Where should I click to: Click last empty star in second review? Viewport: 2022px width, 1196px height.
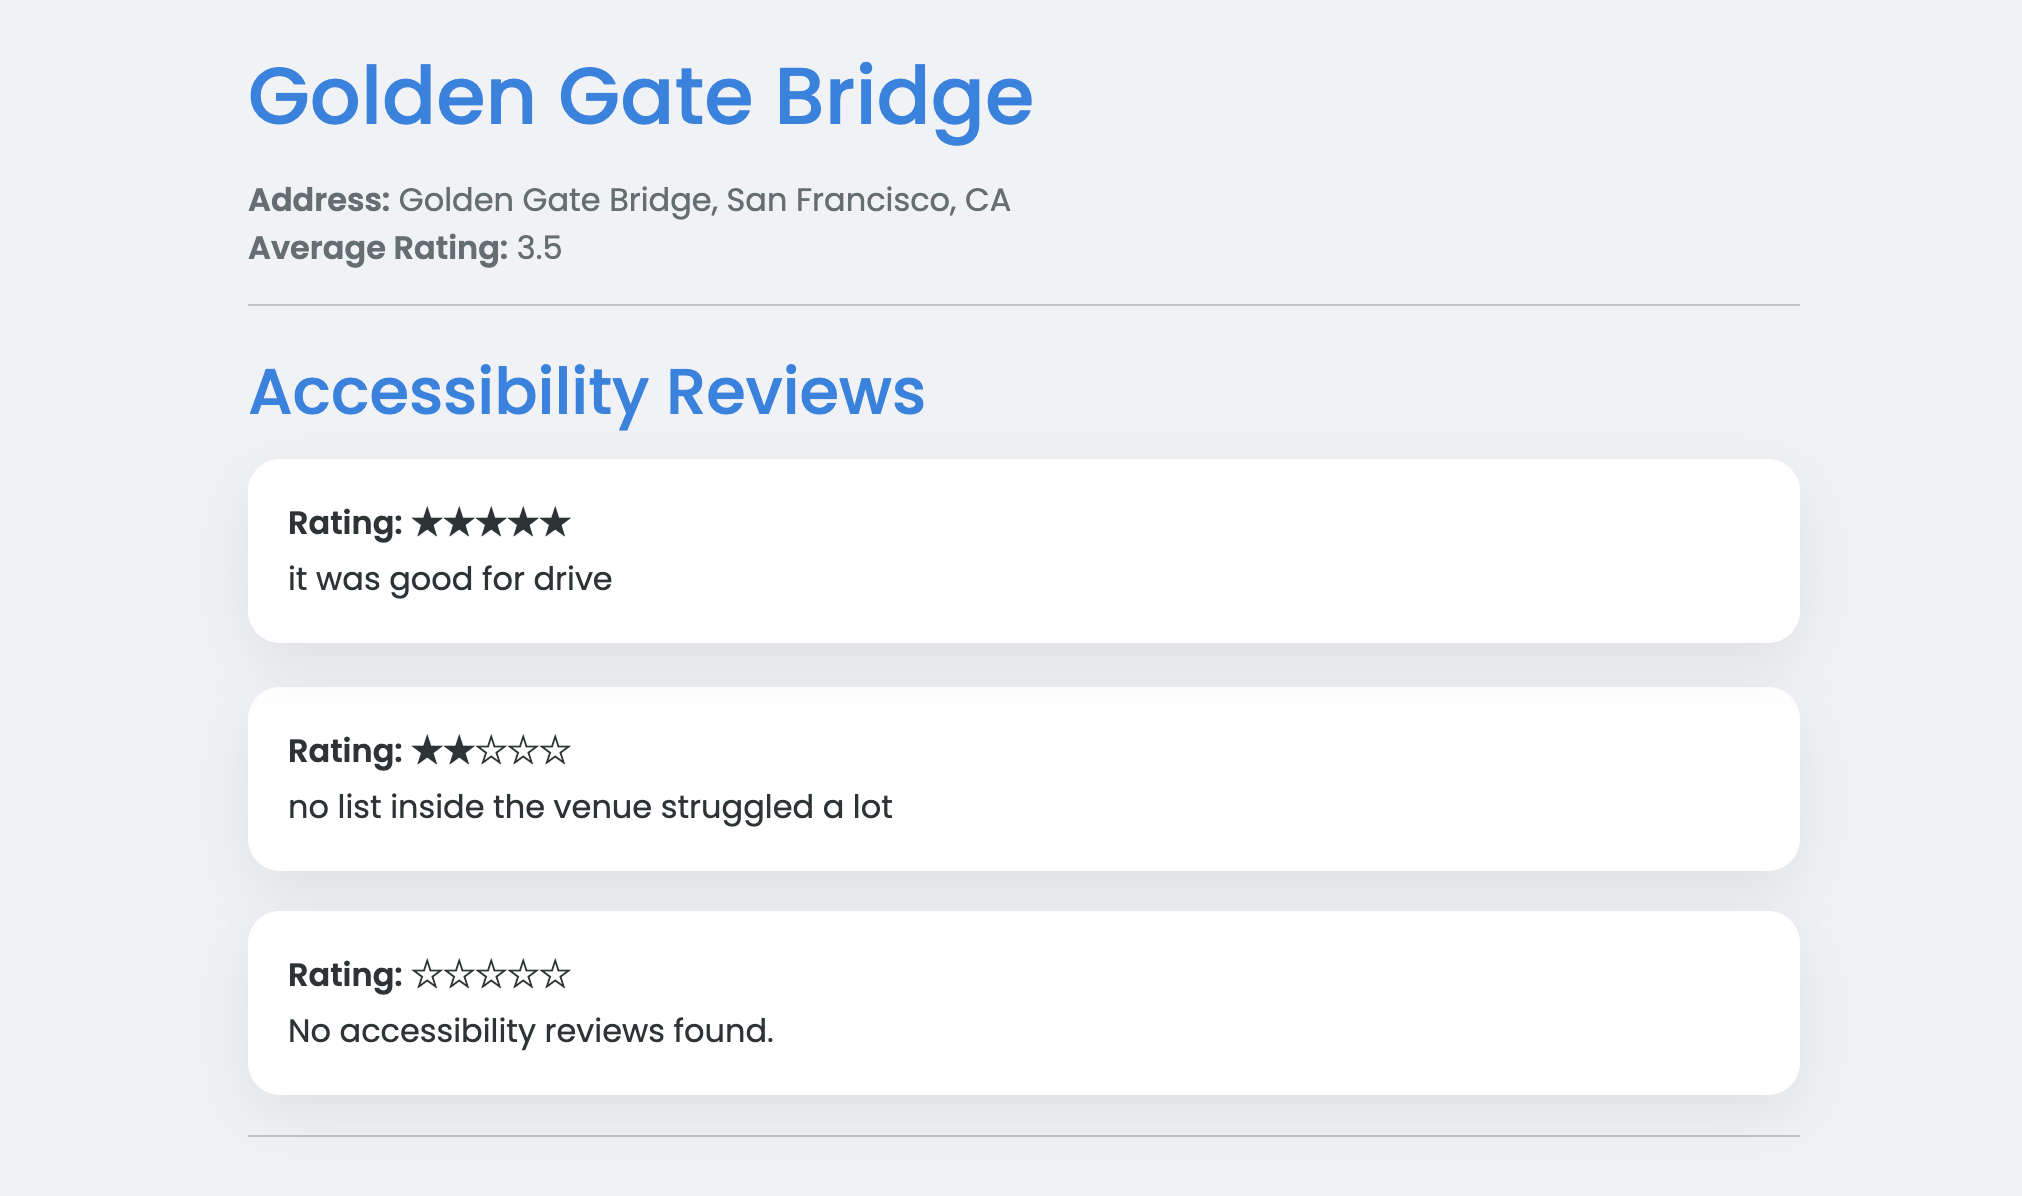pos(555,751)
